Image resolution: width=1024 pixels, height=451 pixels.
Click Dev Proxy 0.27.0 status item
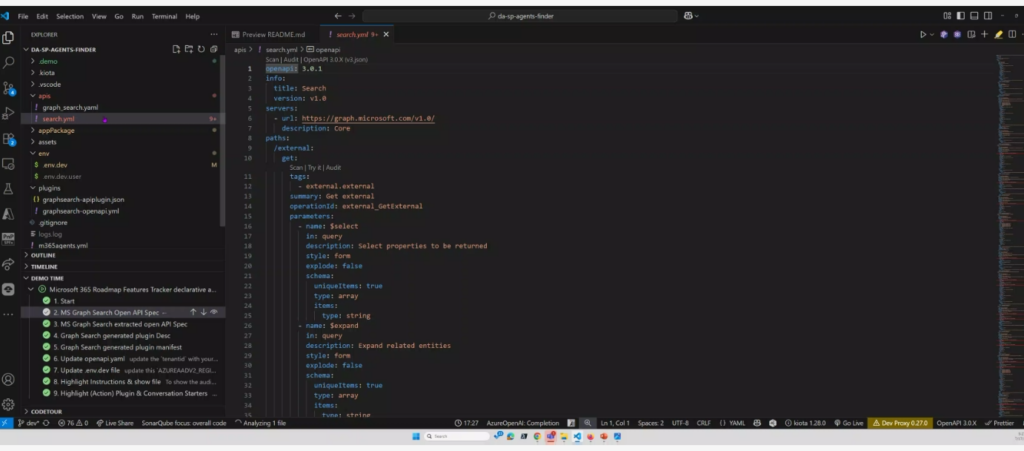coord(900,423)
